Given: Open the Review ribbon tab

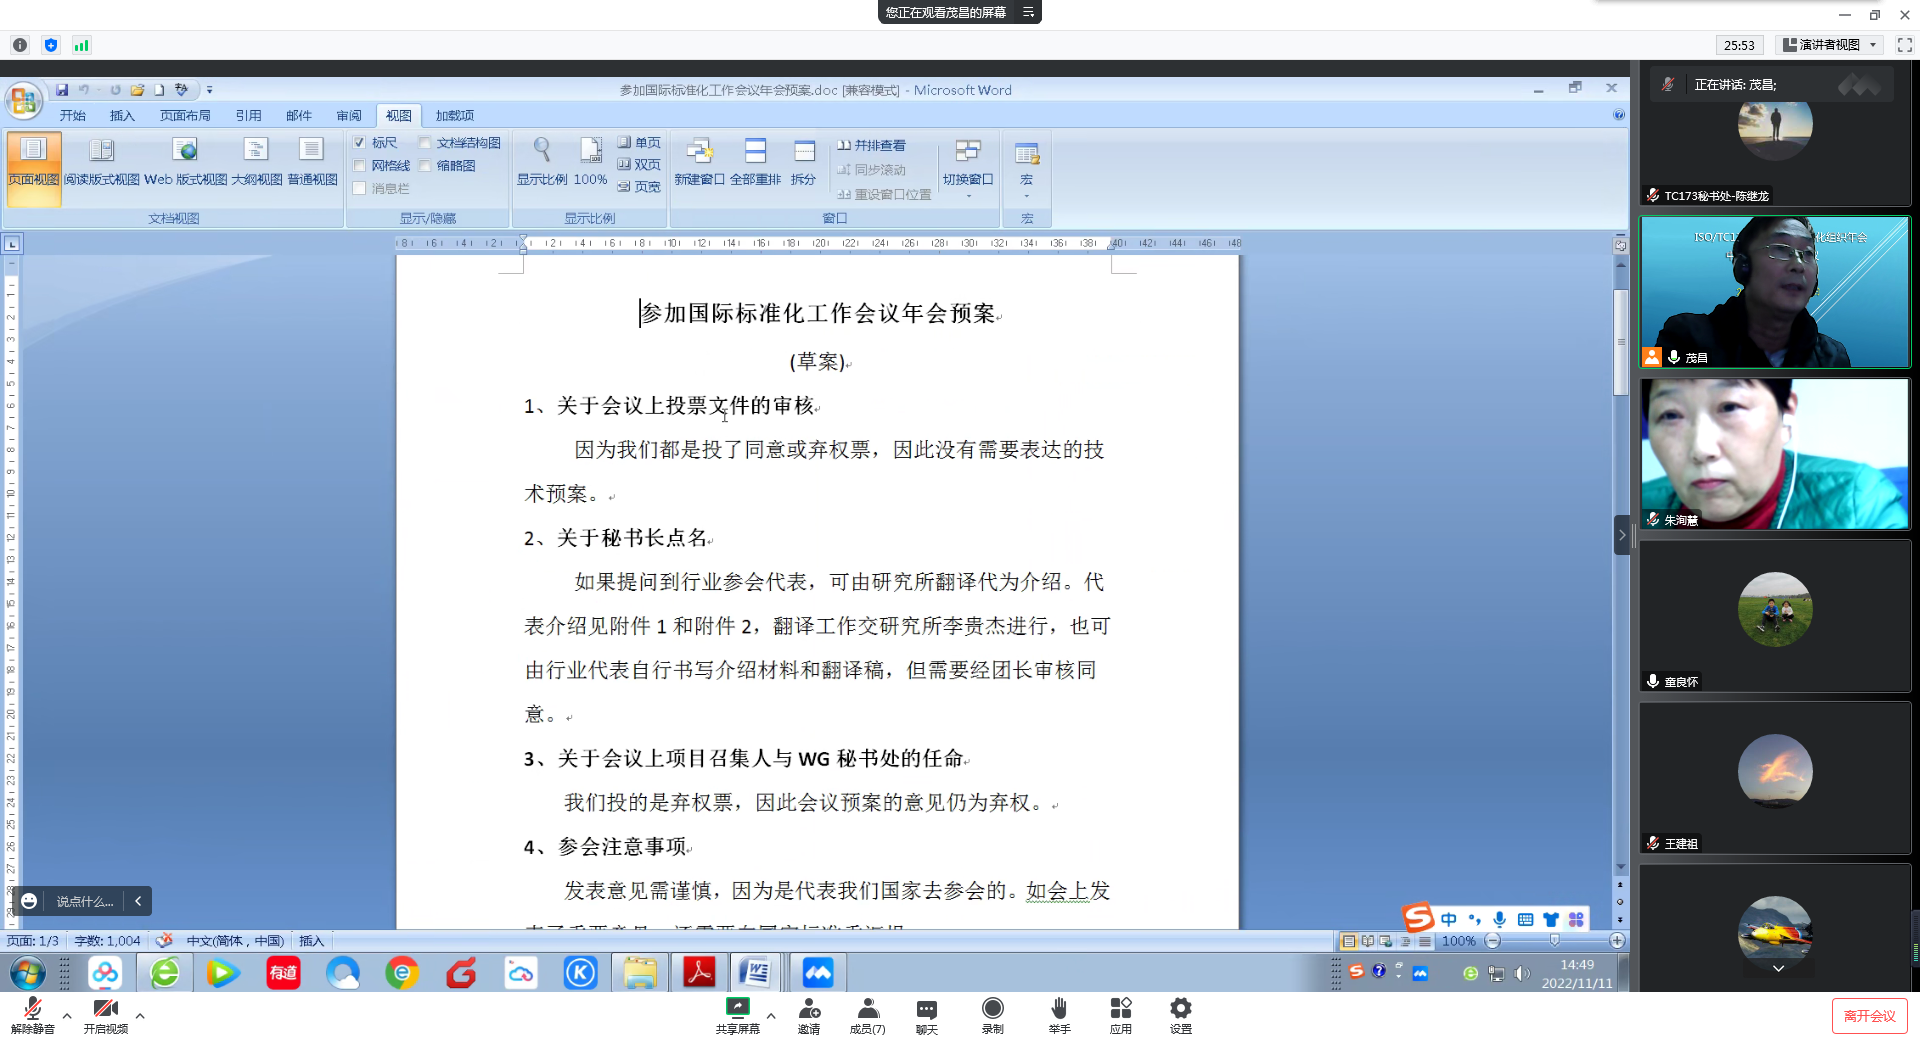Looking at the screenshot, I should [348, 116].
